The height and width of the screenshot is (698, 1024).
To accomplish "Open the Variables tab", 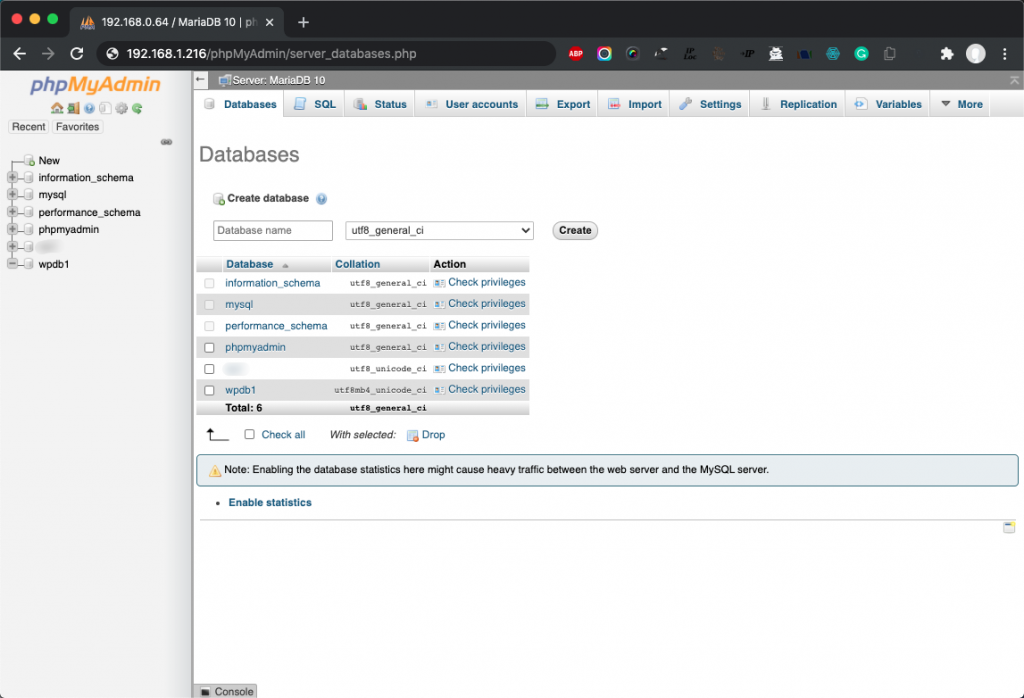I will pyautogui.click(x=888, y=104).
